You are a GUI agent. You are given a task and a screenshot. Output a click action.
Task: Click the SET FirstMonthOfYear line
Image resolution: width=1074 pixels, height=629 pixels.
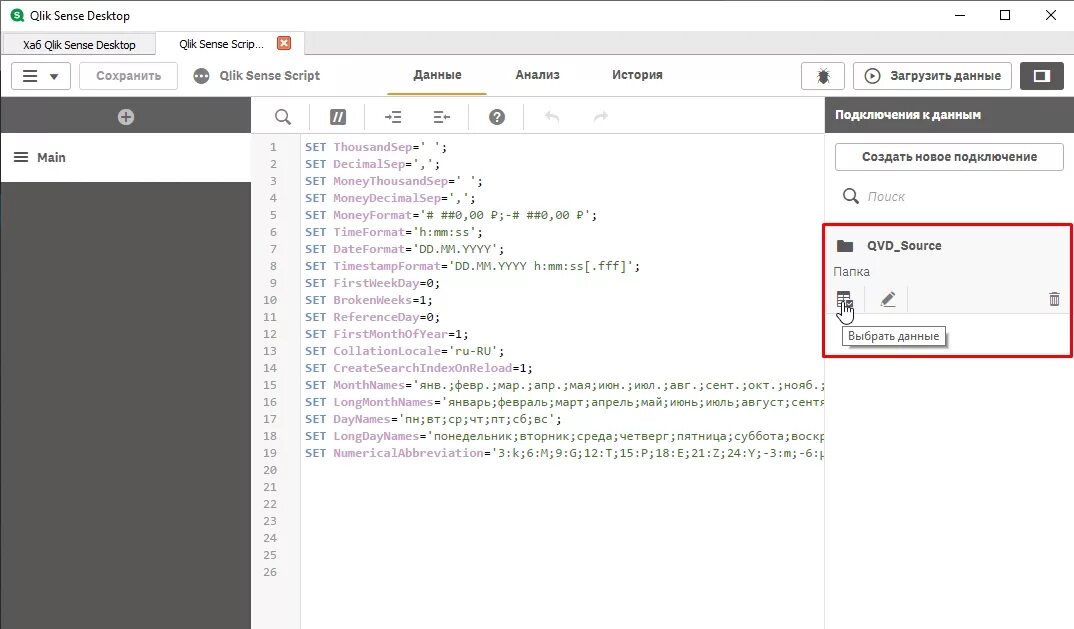click(386, 334)
